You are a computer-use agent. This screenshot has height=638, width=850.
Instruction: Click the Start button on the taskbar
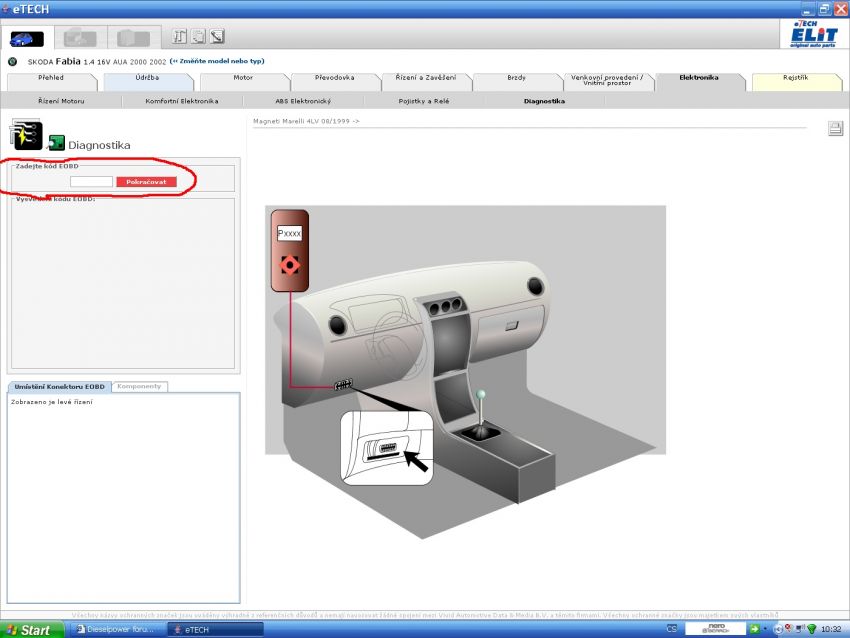click(31, 629)
